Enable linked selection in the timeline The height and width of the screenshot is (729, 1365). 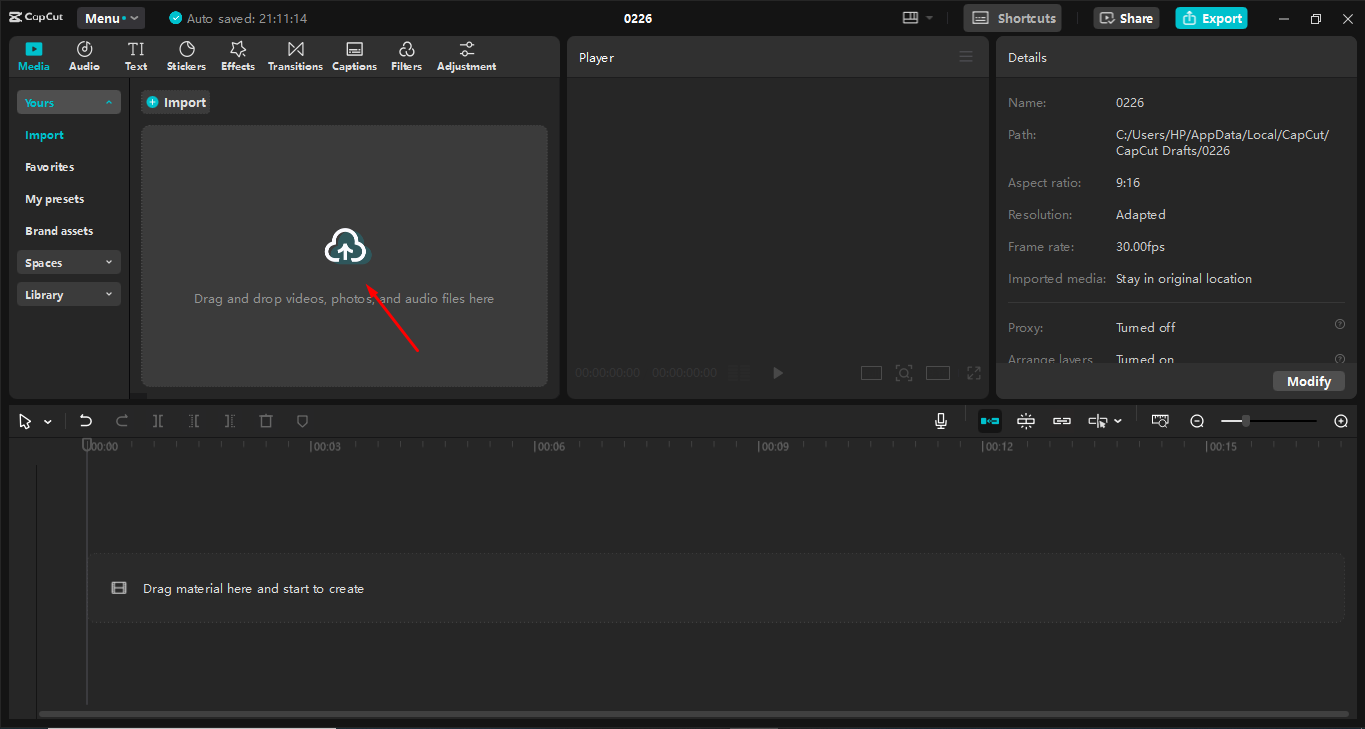pos(1061,421)
